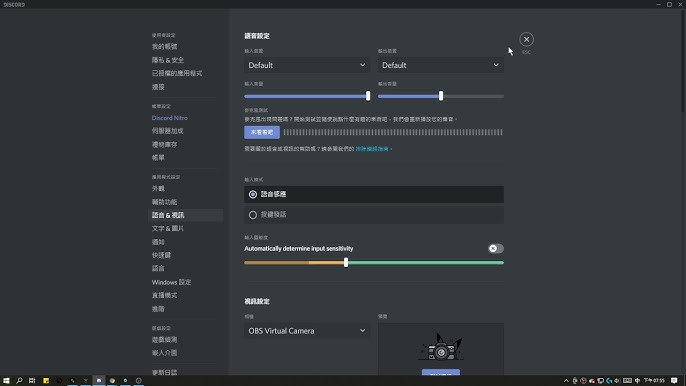Viewport: 686px width, 386px height.
Task: Click the input volume slider handle
Action: click(x=368, y=96)
